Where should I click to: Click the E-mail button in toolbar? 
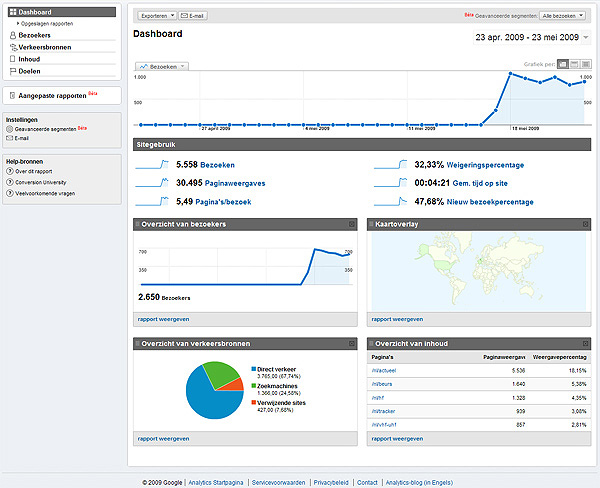point(193,16)
